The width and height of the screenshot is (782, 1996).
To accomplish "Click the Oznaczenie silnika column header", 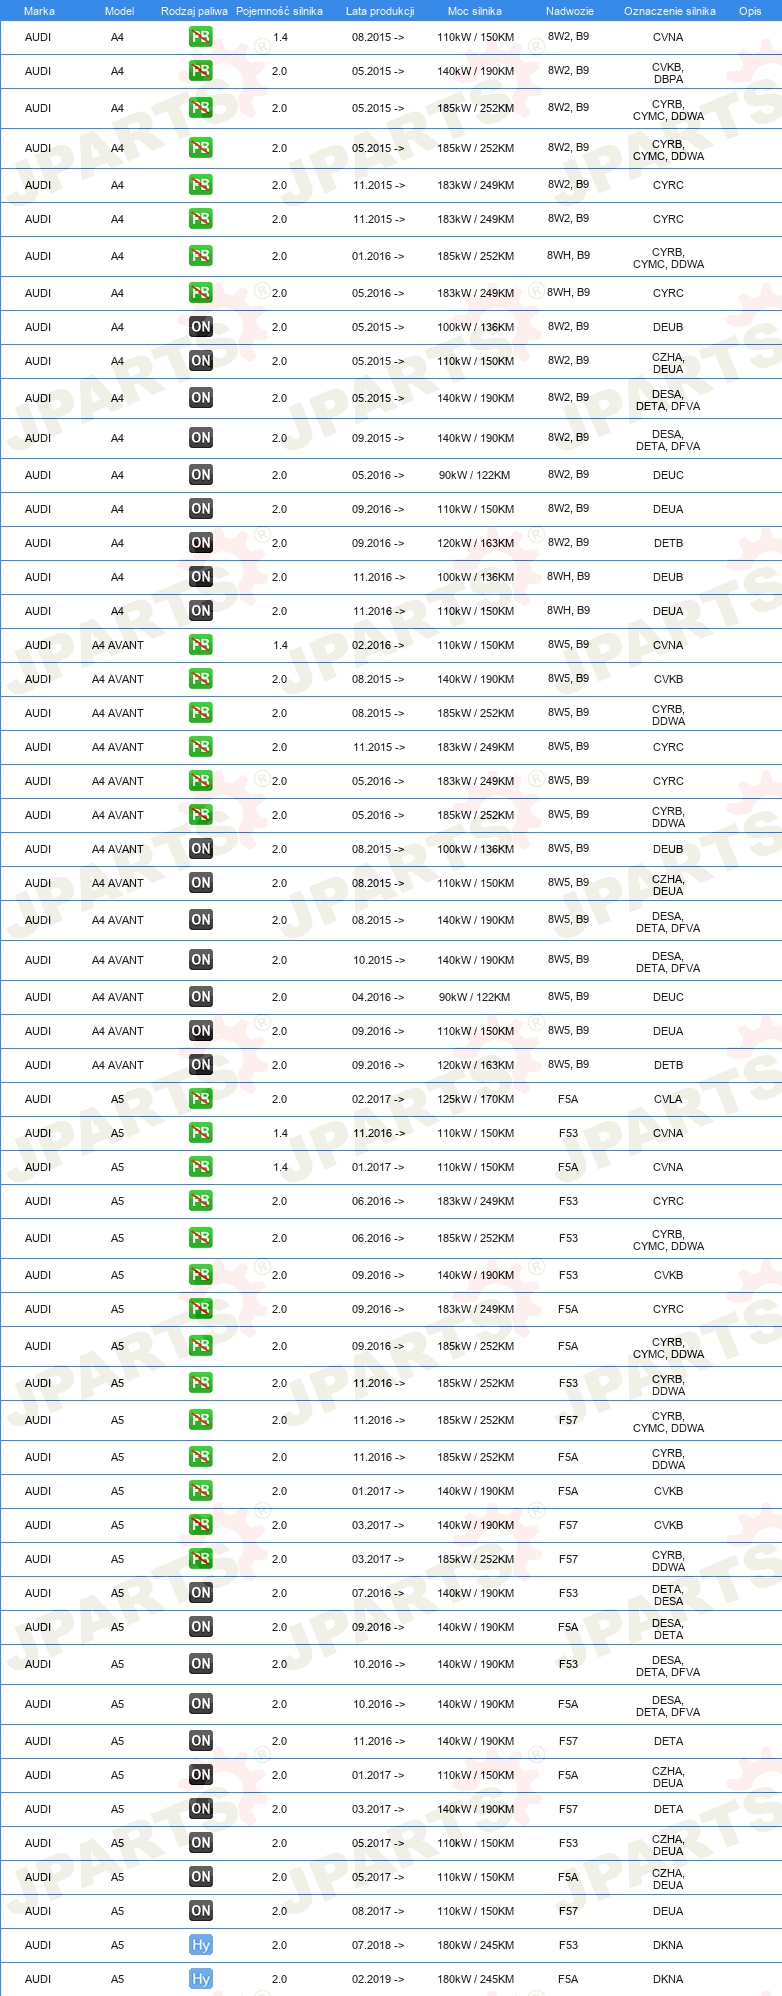I will [x=670, y=11].
